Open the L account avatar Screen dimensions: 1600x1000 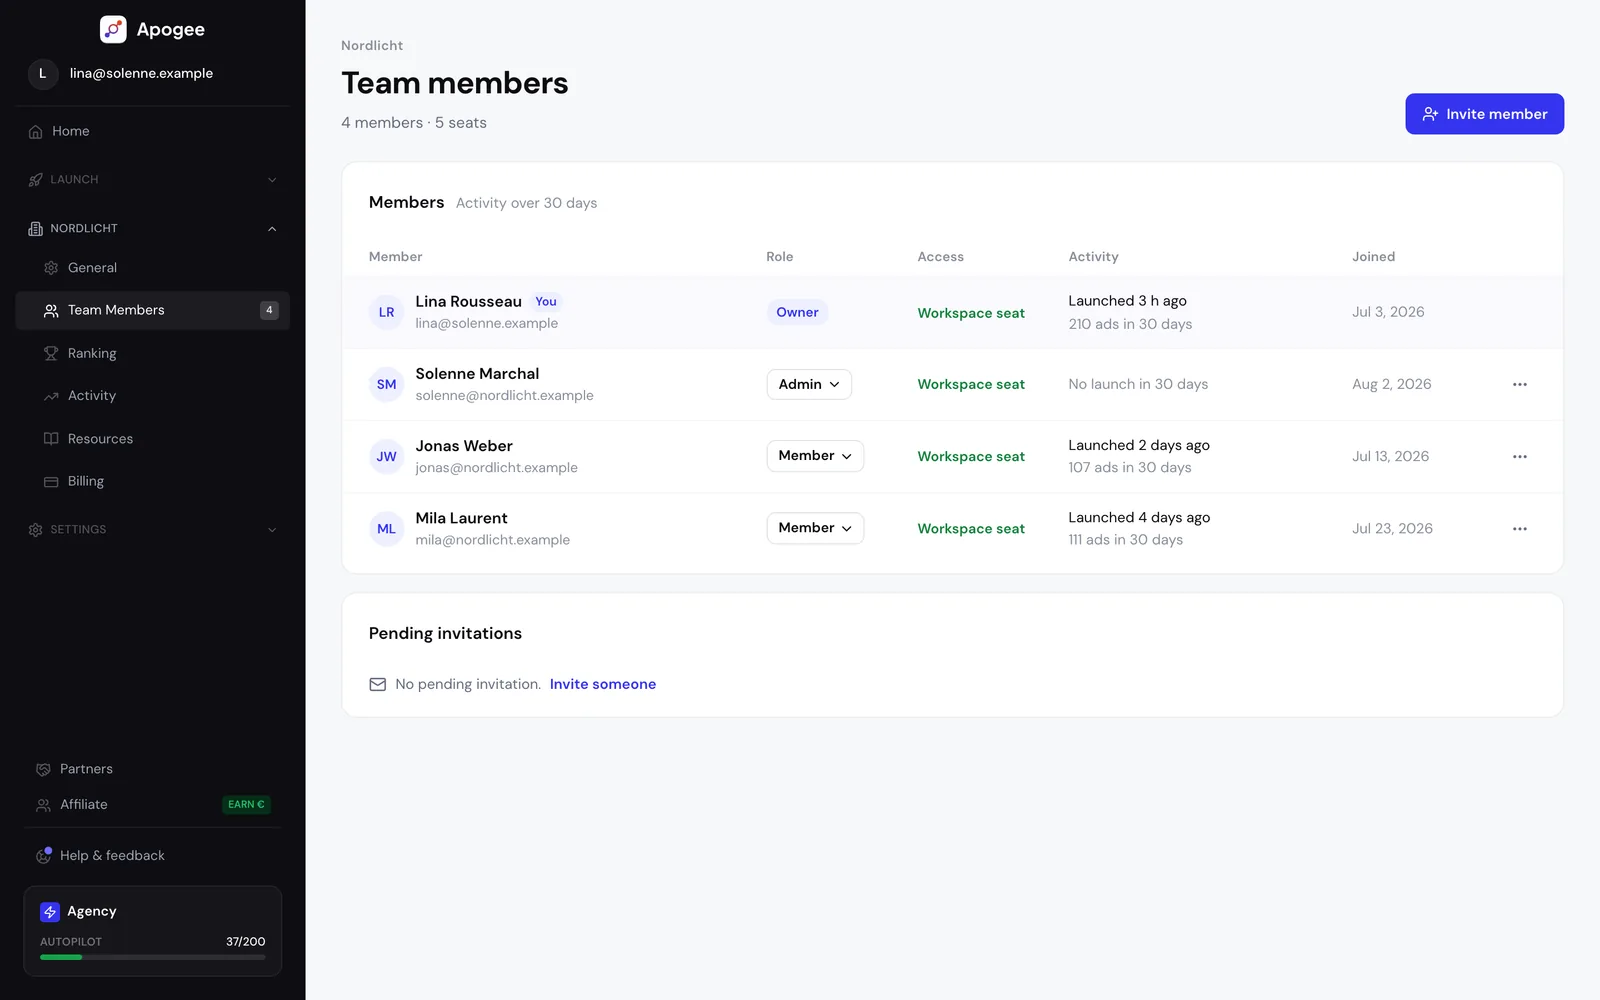coord(42,74)
